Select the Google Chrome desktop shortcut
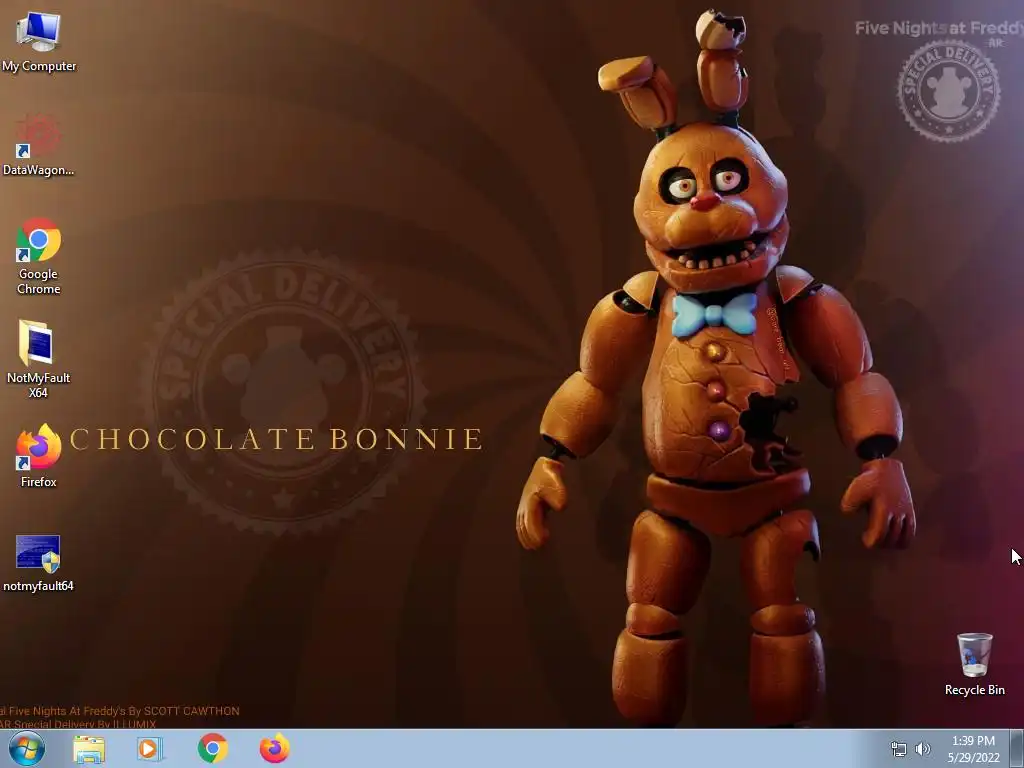 tap(39, 256)
